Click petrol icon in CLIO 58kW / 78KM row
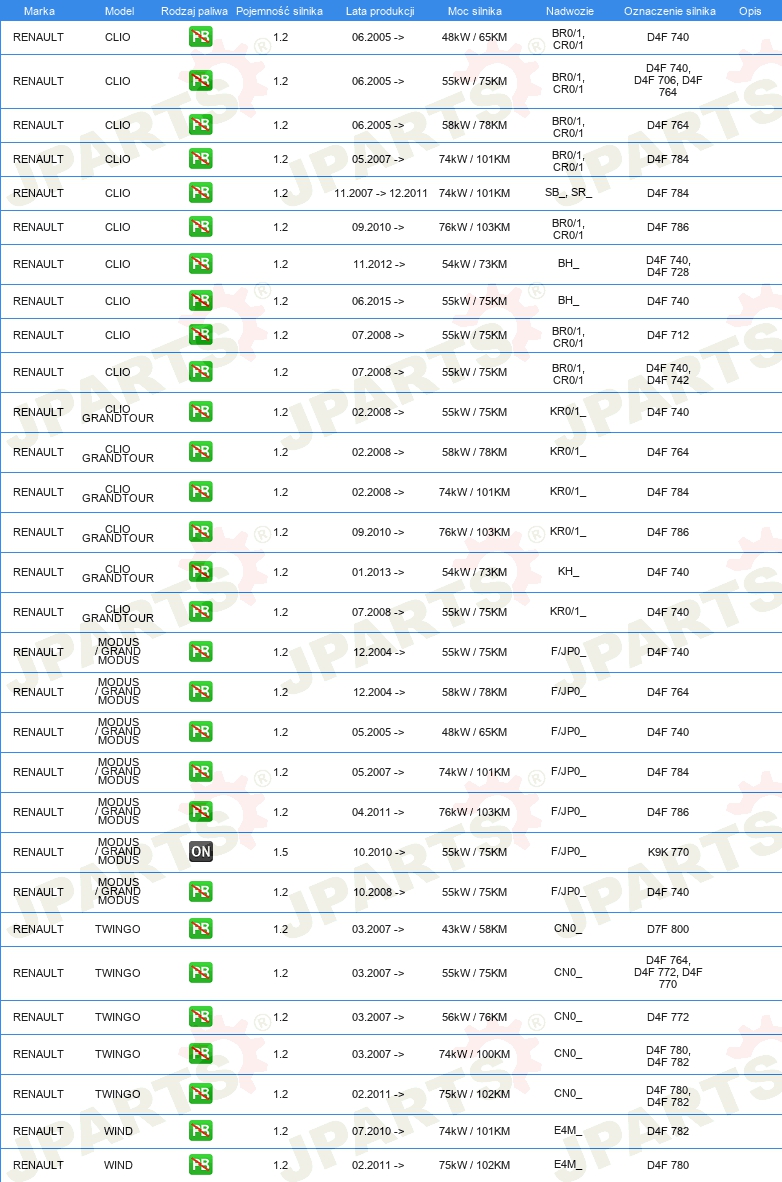Image resolution: width=782 pixels, height=1182 pixels. [x=201, y=125]
